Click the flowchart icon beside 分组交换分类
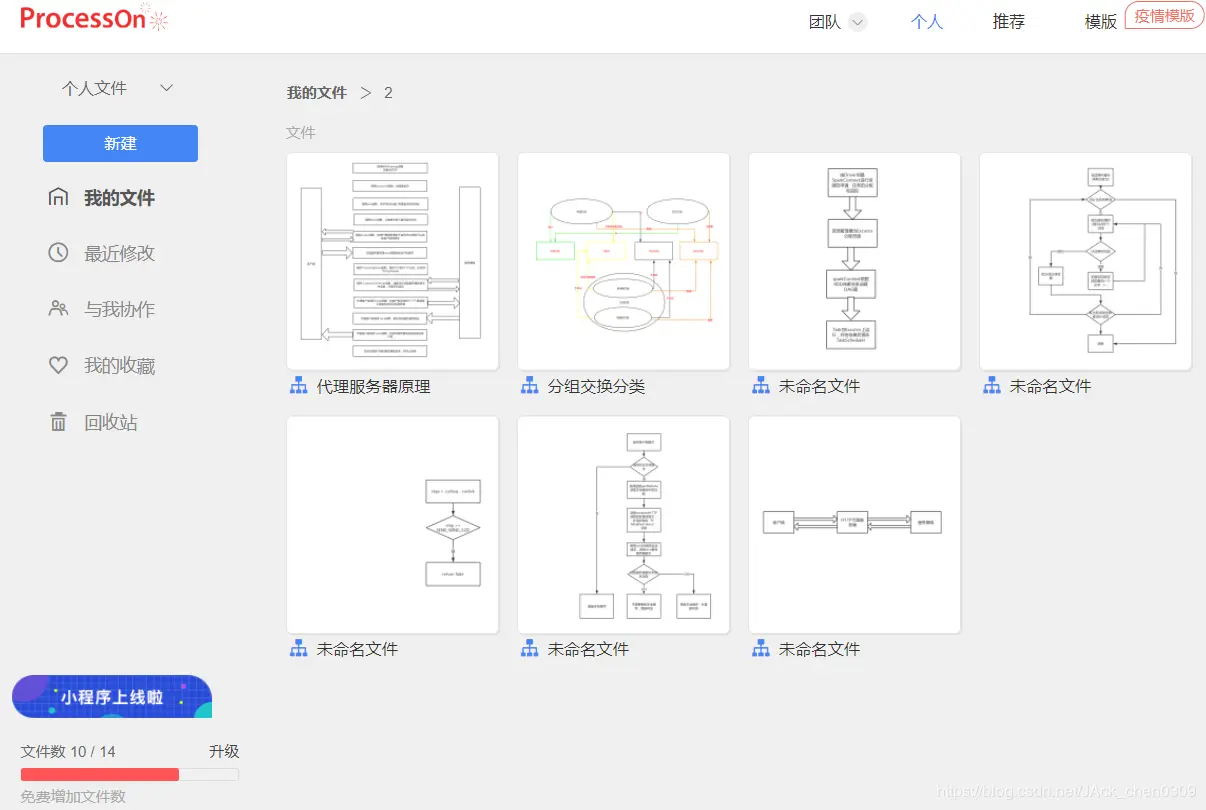This screenshot has height=810, width=1206. point(529,385)
